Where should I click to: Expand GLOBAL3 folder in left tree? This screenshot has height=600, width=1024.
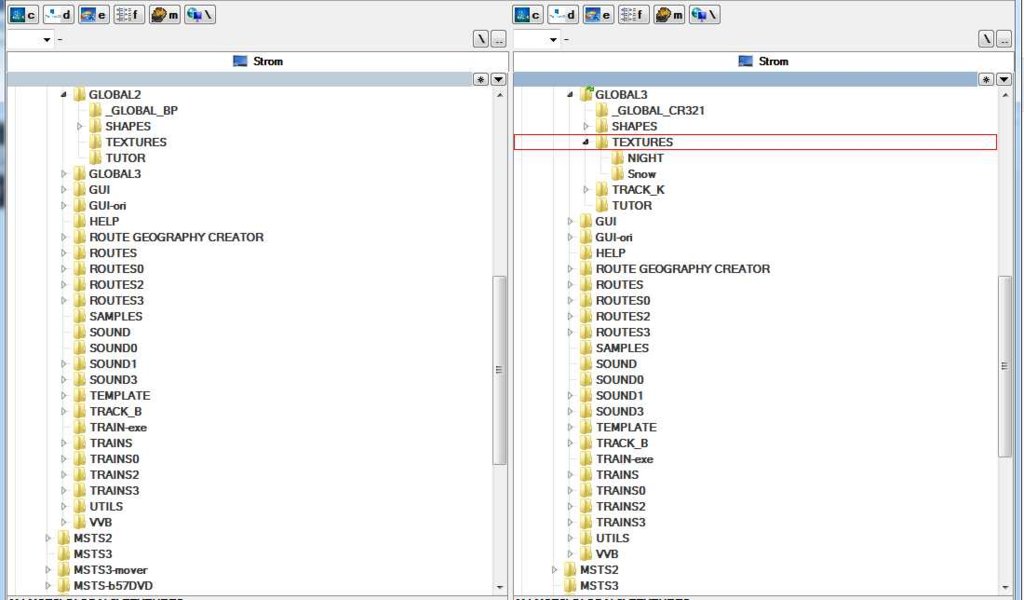(x=64, y=174)
